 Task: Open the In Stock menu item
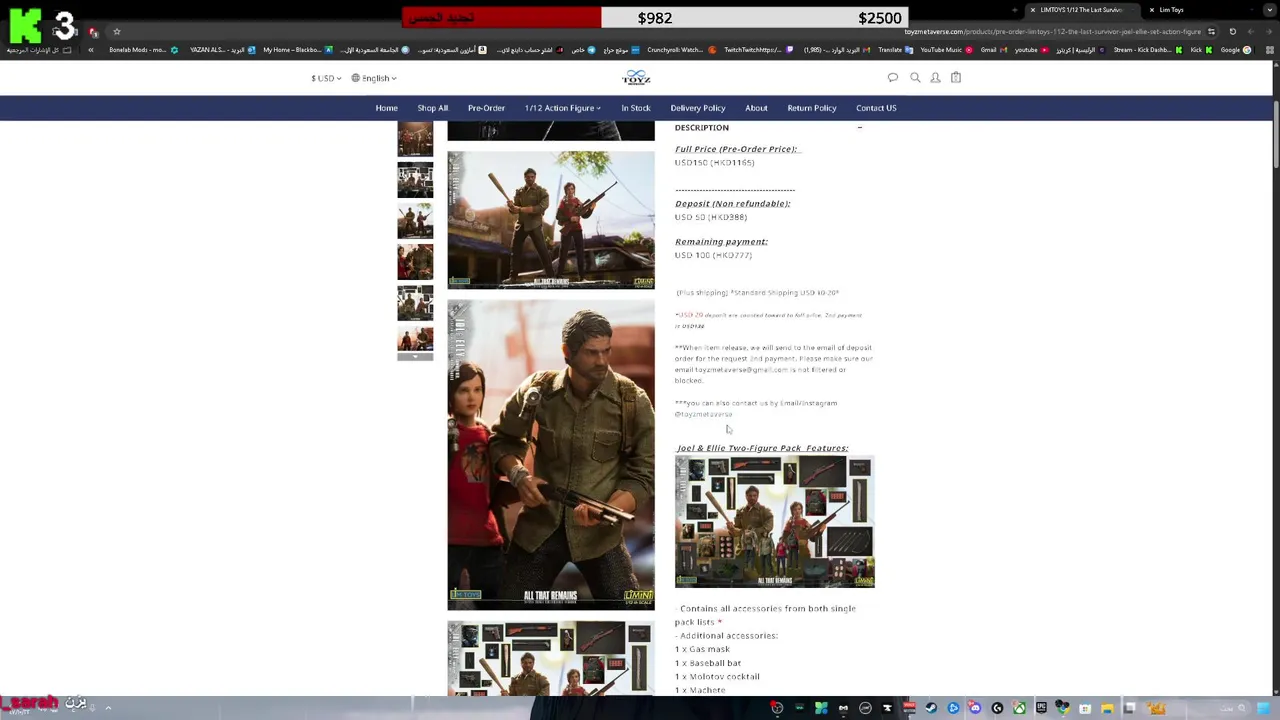coord(635,108)
